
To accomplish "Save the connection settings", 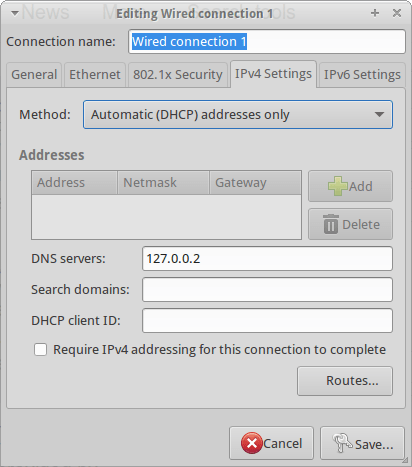I will (x=362, y=443).
